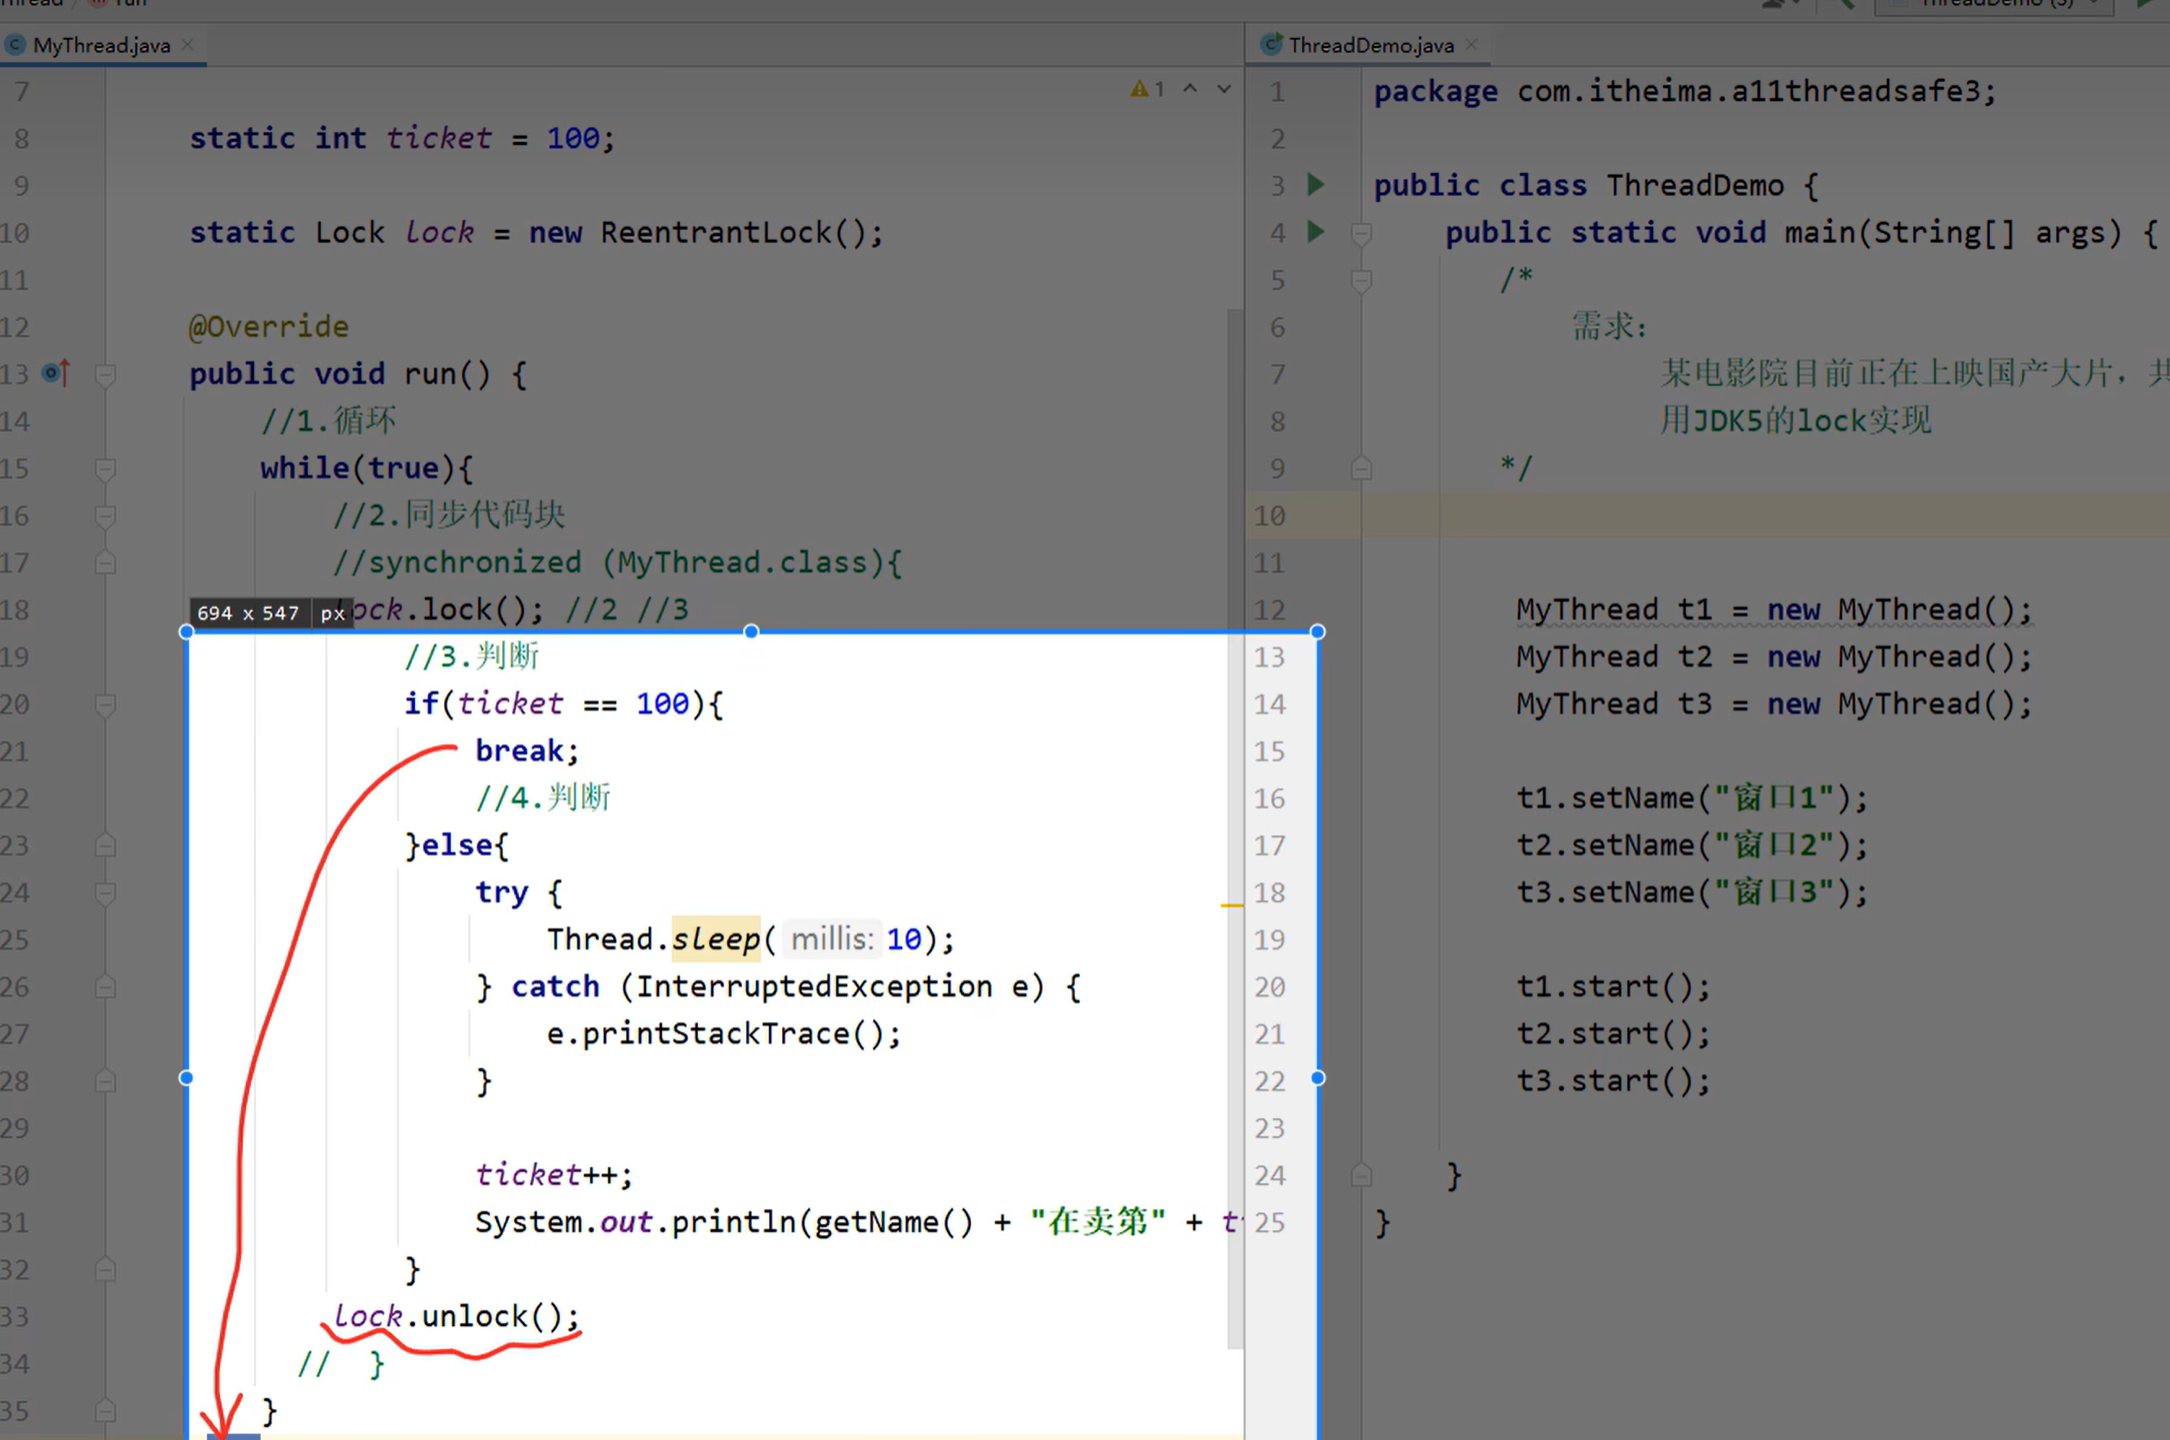
Task: Switch to ThreadDemo.java tab
Action: pyautogui.click(x=1369, y=45)
